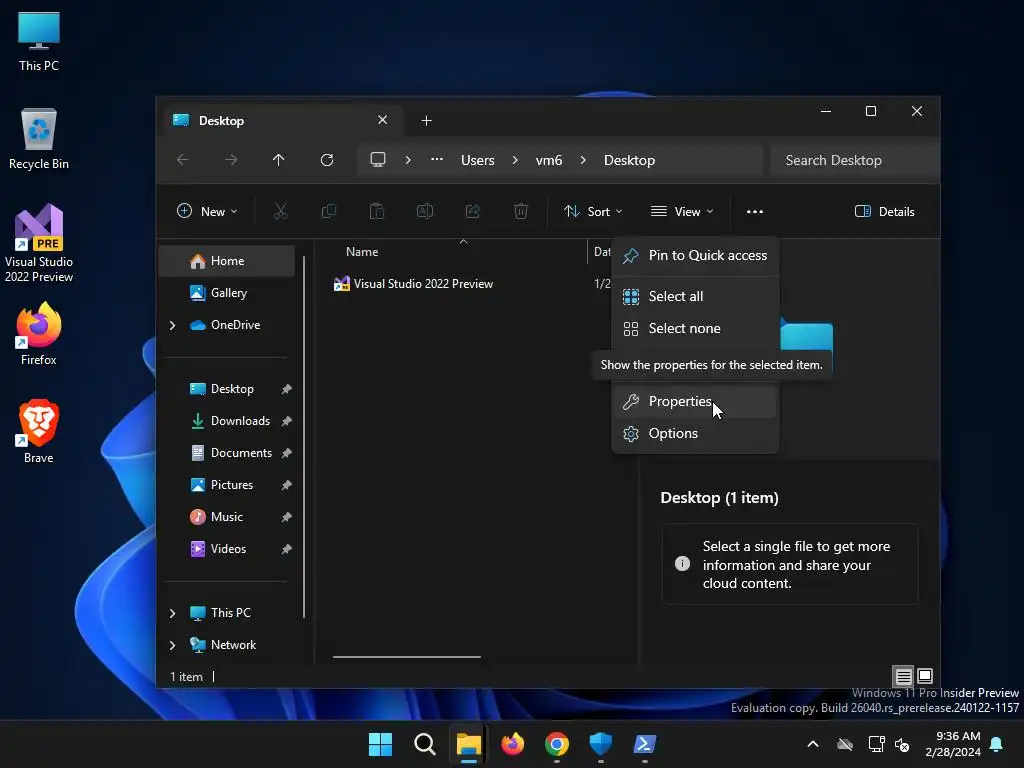This screenshot has width=1024, height=768.
Task: Open the Windows Start menu
Action: (x=380, y=744)
